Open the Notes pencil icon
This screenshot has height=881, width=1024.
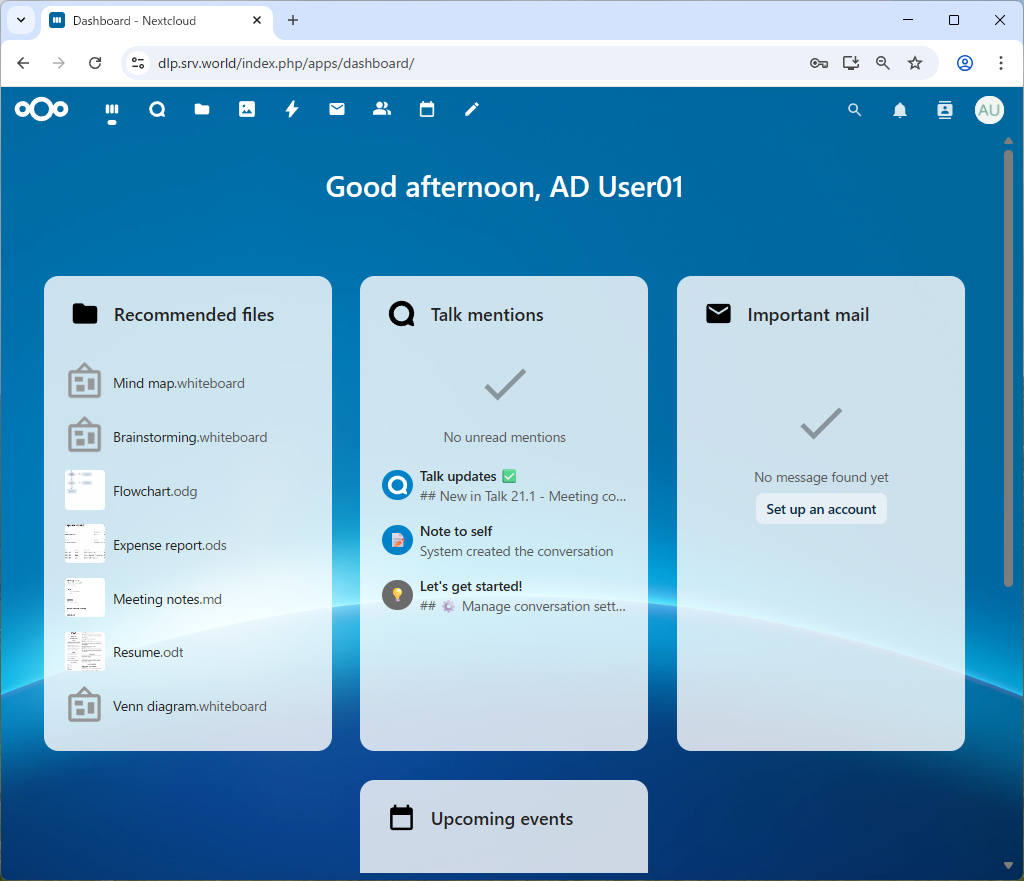472,110
